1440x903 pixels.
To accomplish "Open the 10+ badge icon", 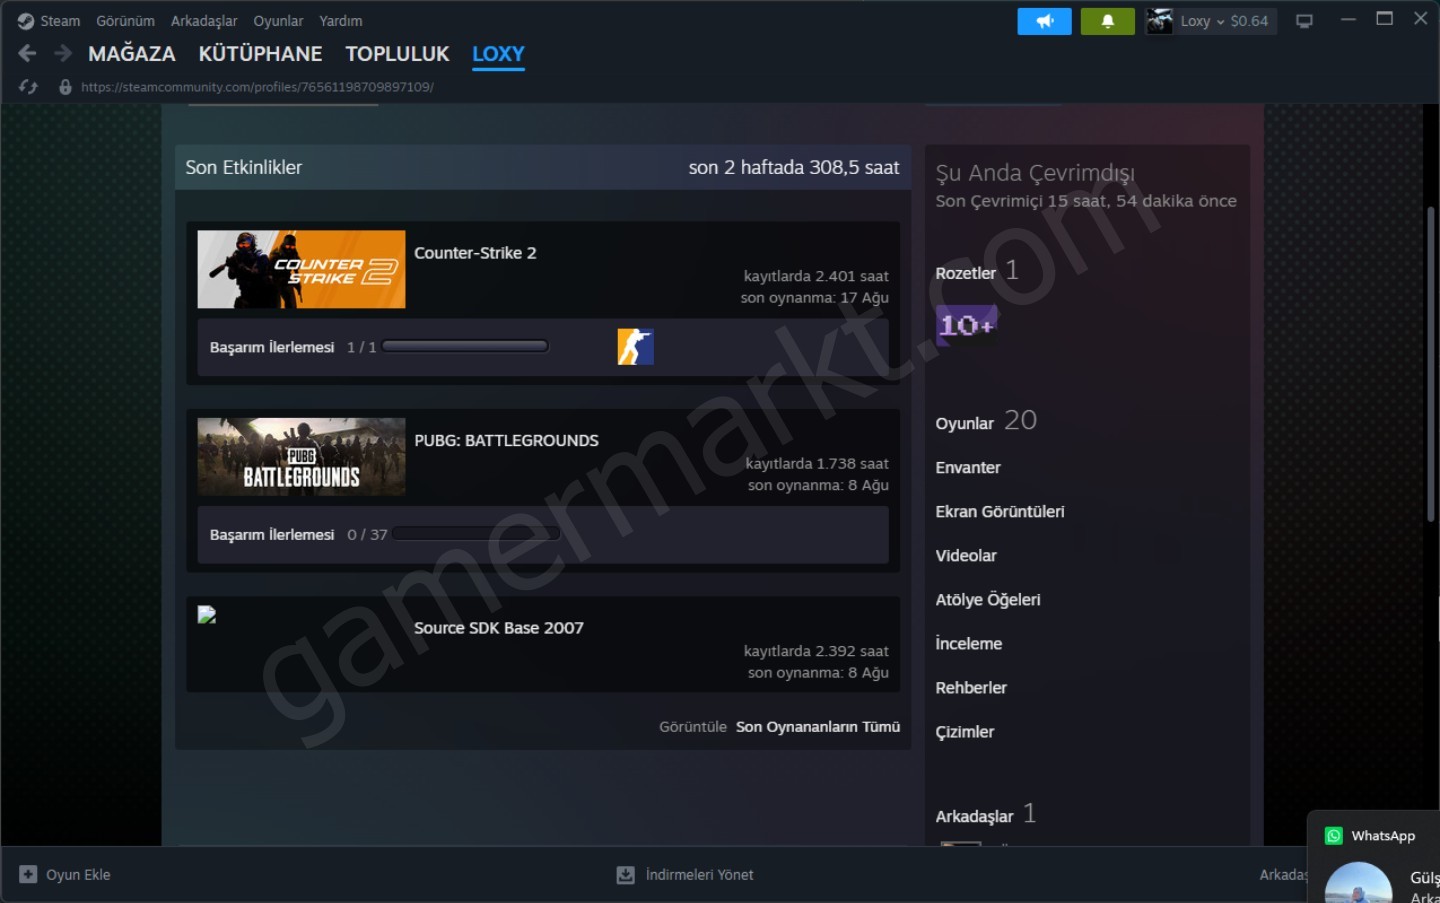I will [966, 325].
